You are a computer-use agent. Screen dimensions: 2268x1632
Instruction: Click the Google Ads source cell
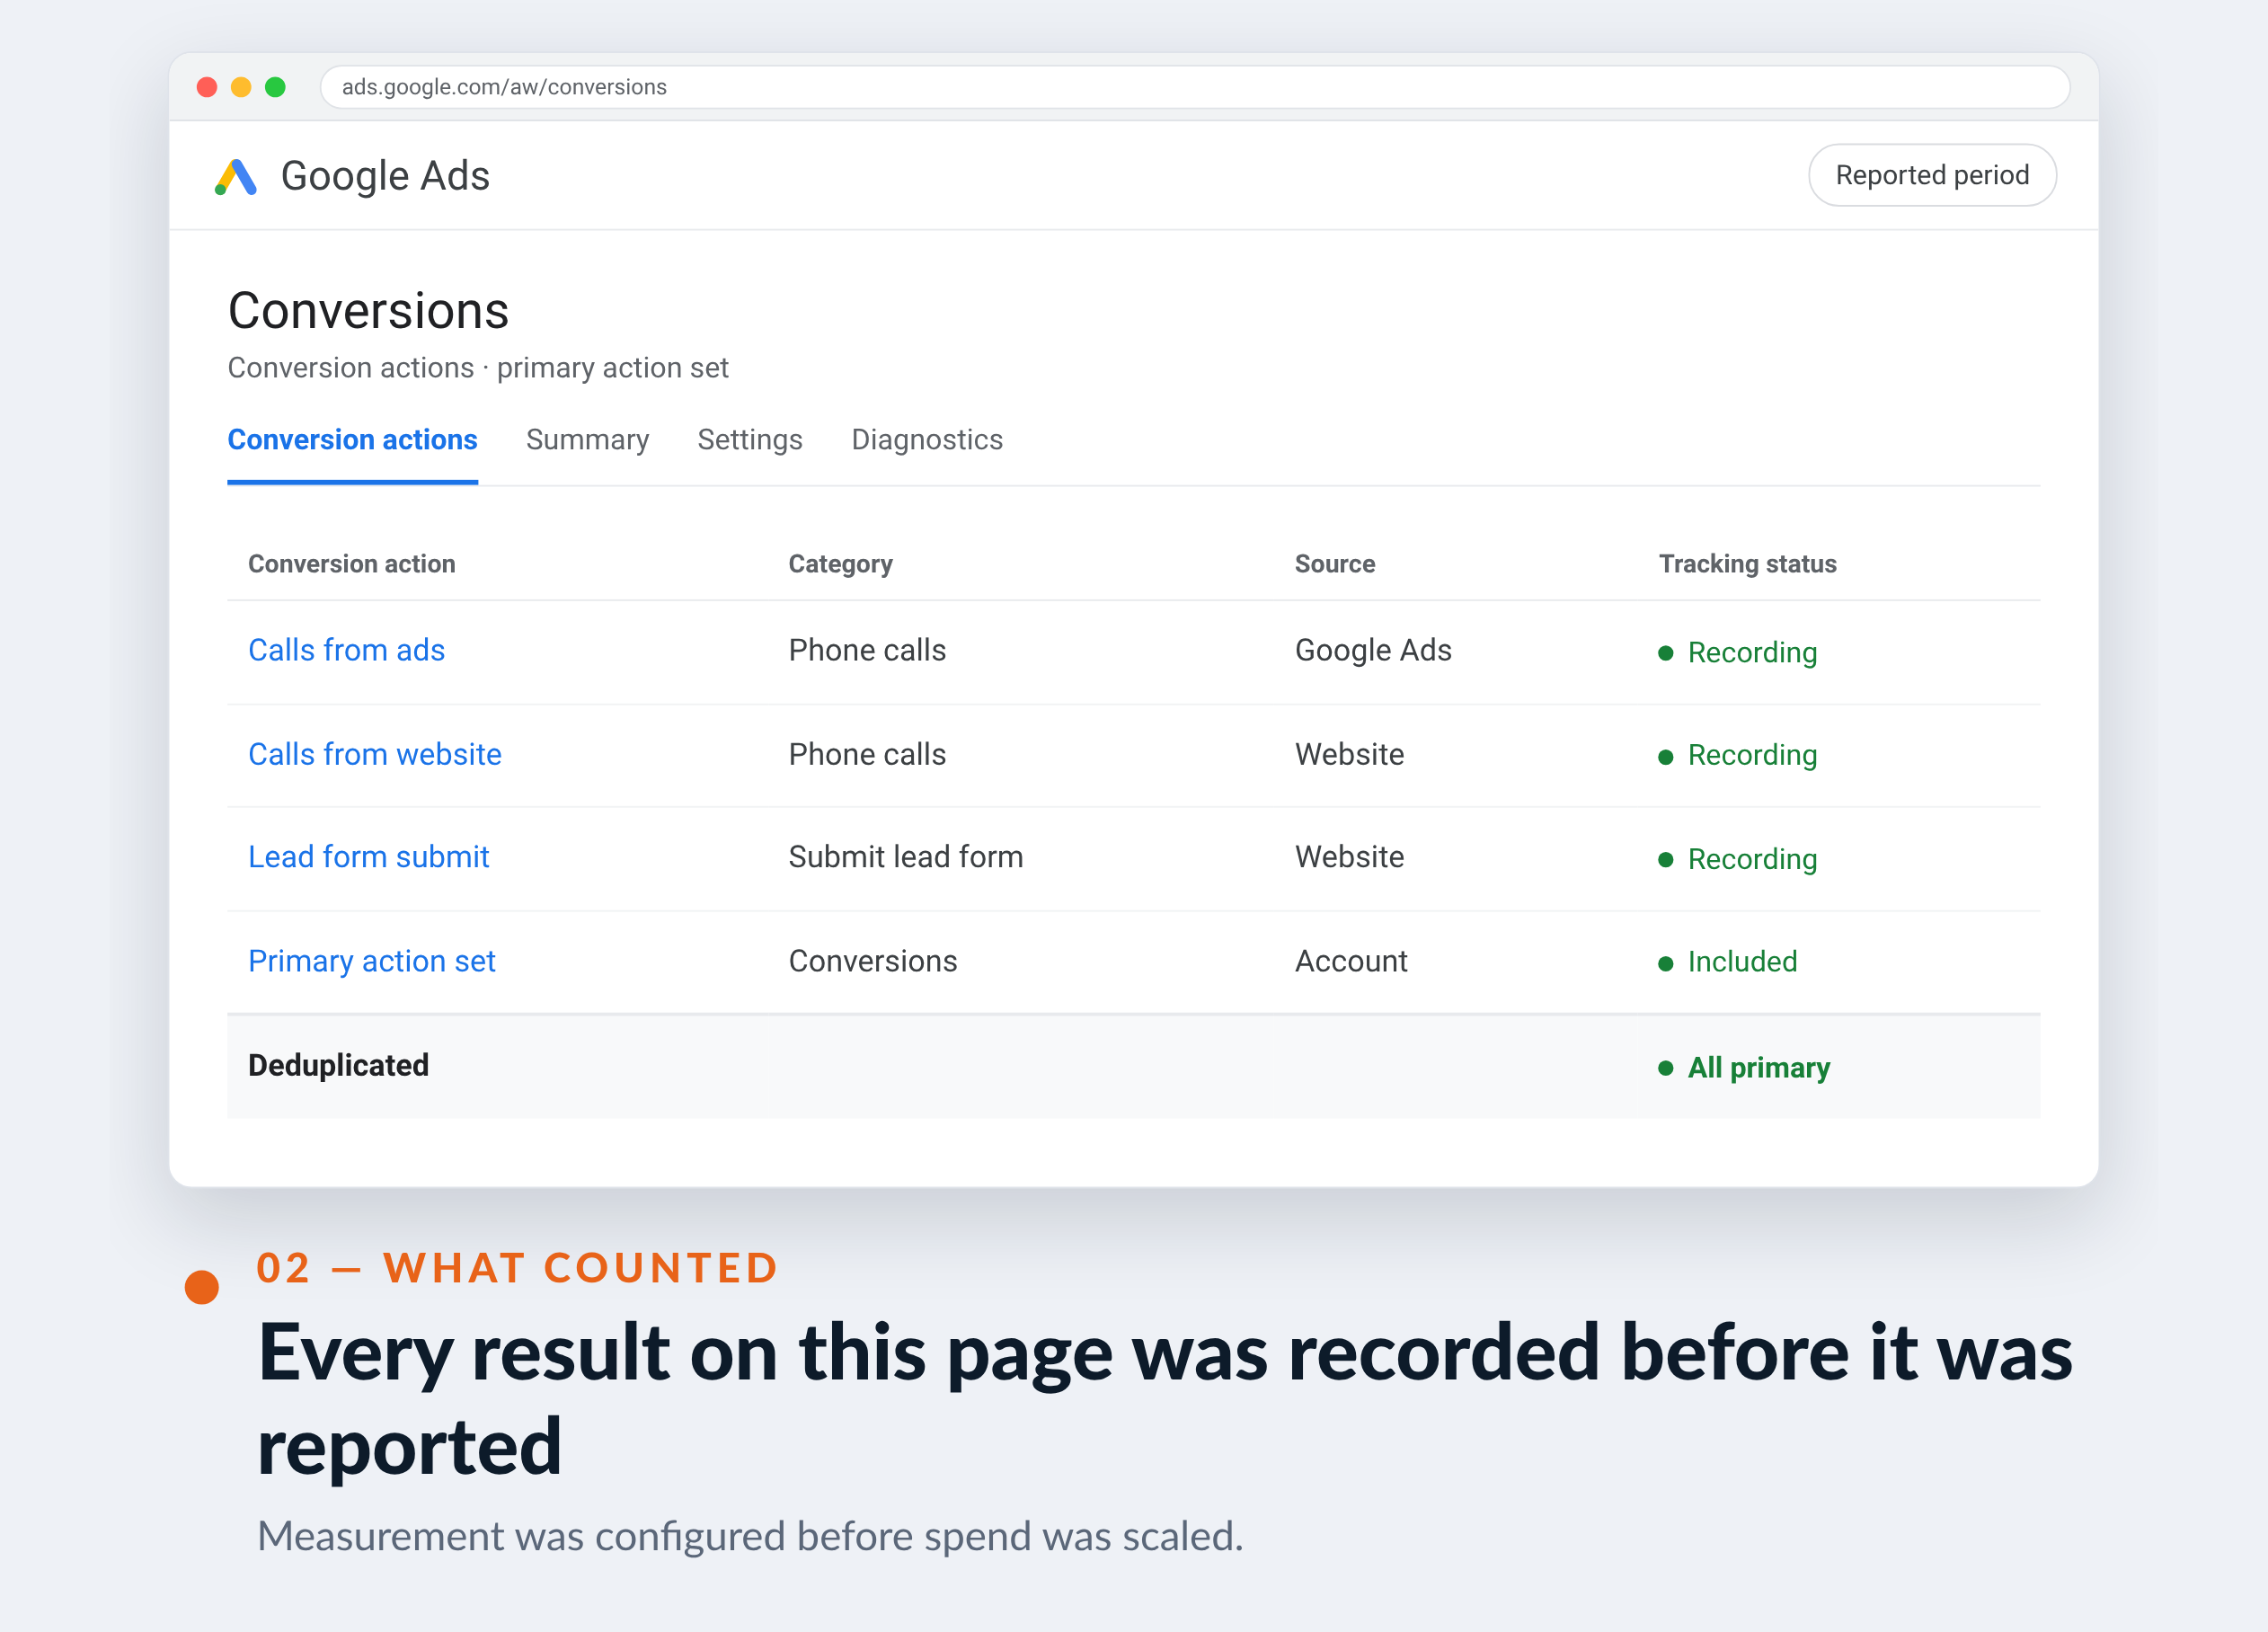(x=1372, y=650)
